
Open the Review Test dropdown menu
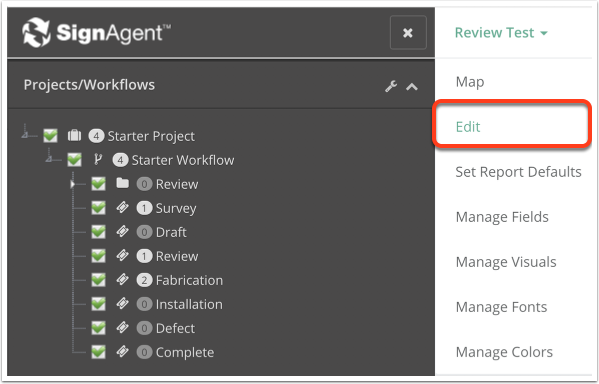501,33
